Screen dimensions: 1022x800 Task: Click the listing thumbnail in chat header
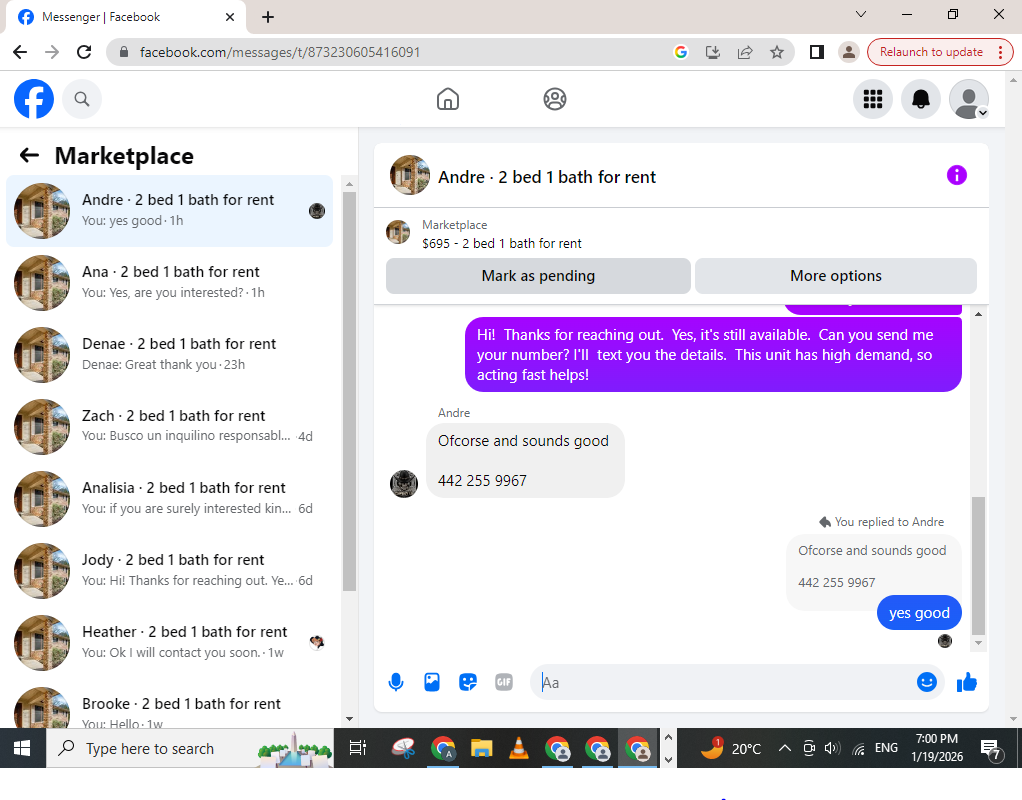tap(409, 175)
